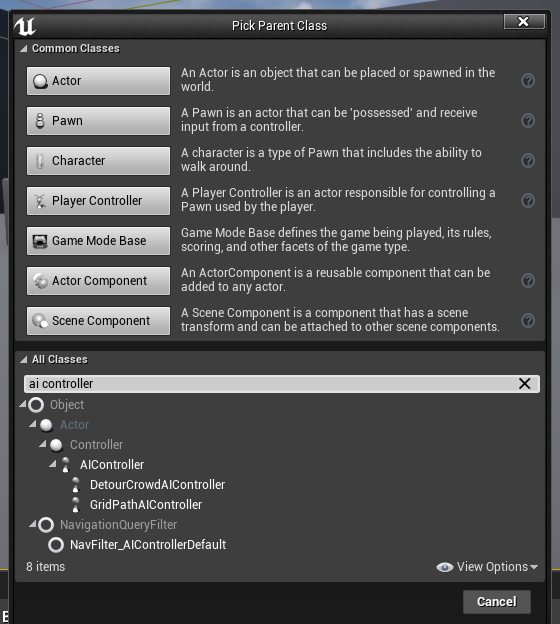Collapse the NavigationQueryFilter tree node

(33, 524)
